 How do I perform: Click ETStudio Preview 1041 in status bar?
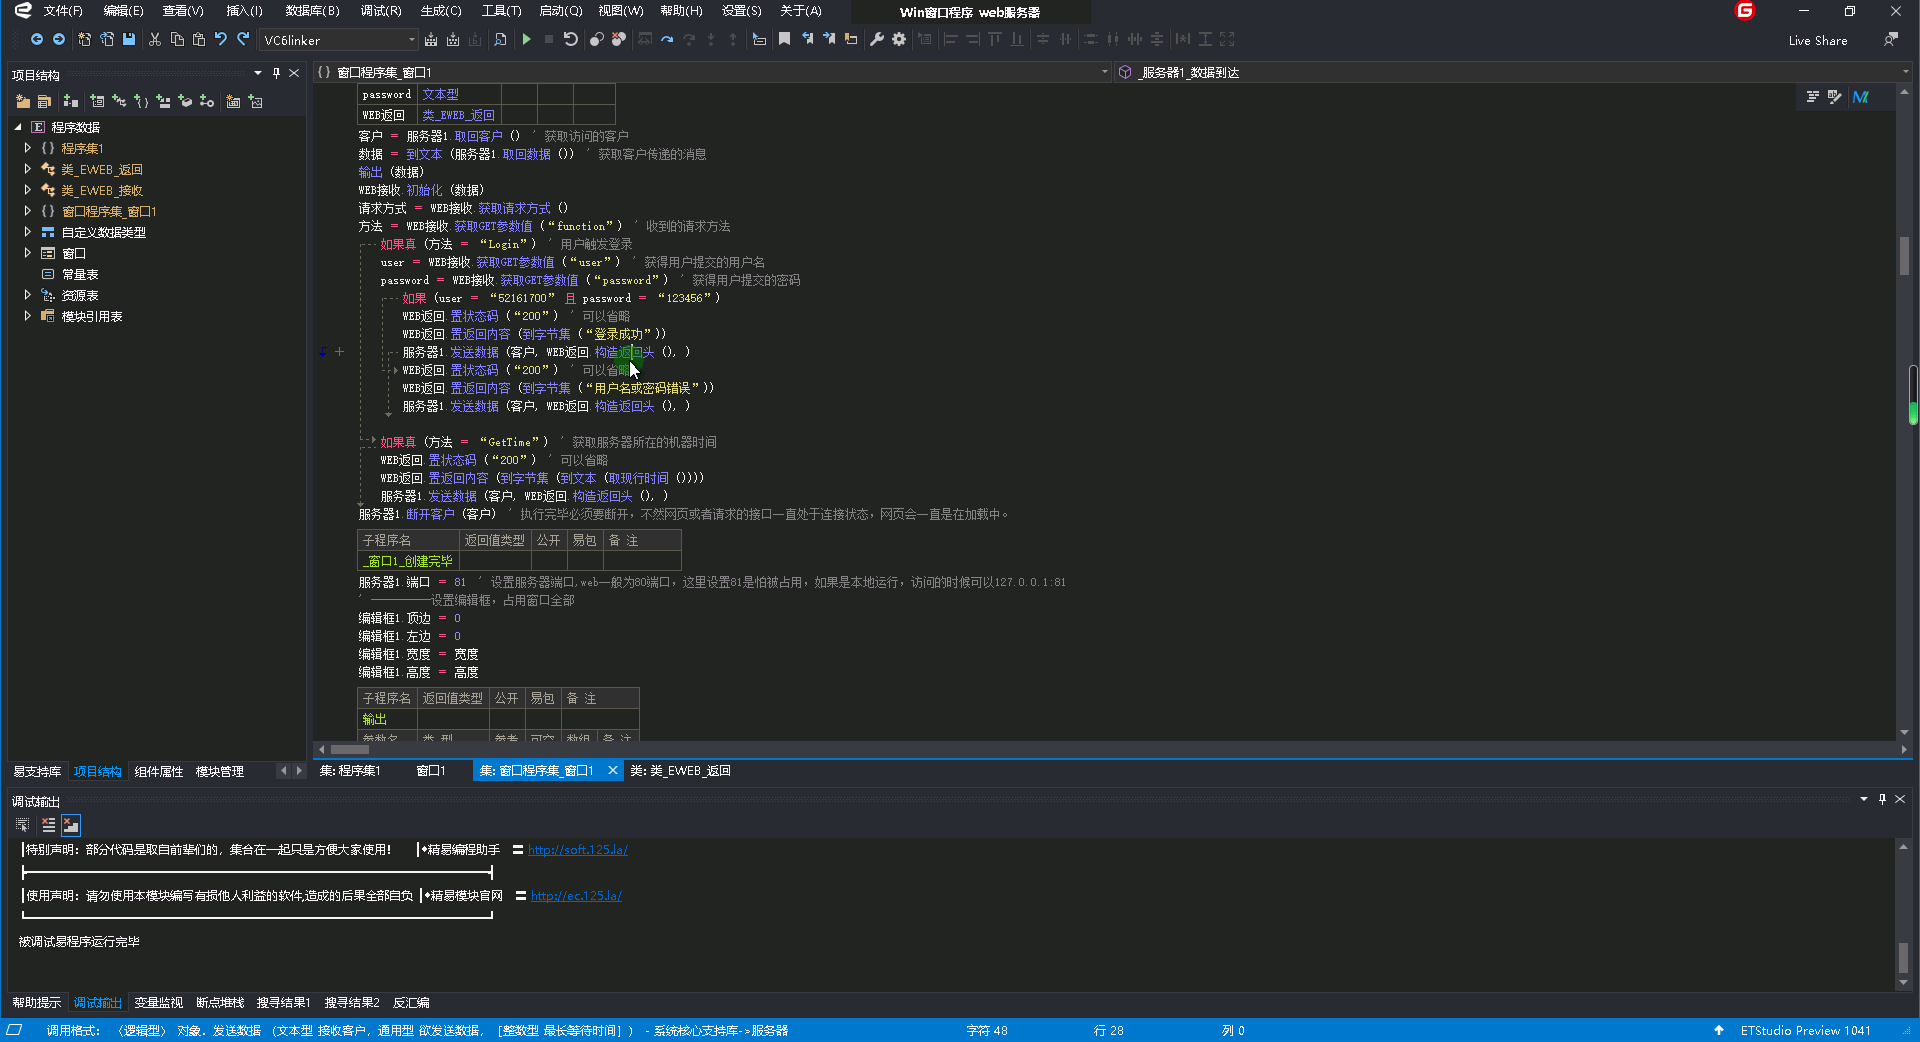coord(1805,1031)
